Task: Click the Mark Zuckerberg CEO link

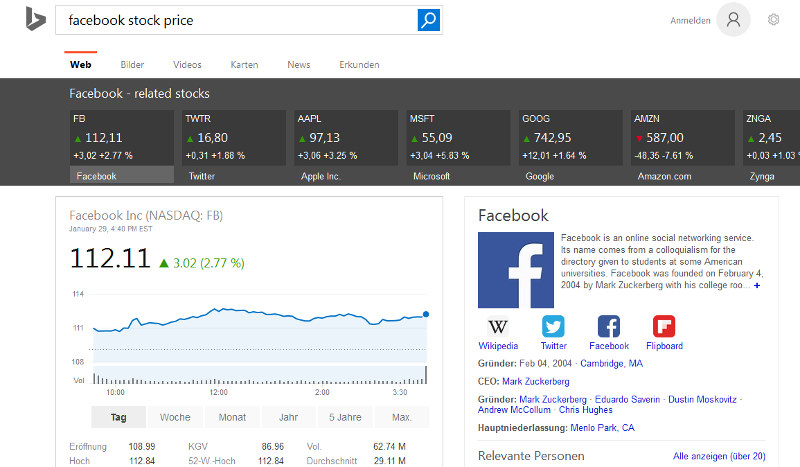Action: click(x=536, y=381)
